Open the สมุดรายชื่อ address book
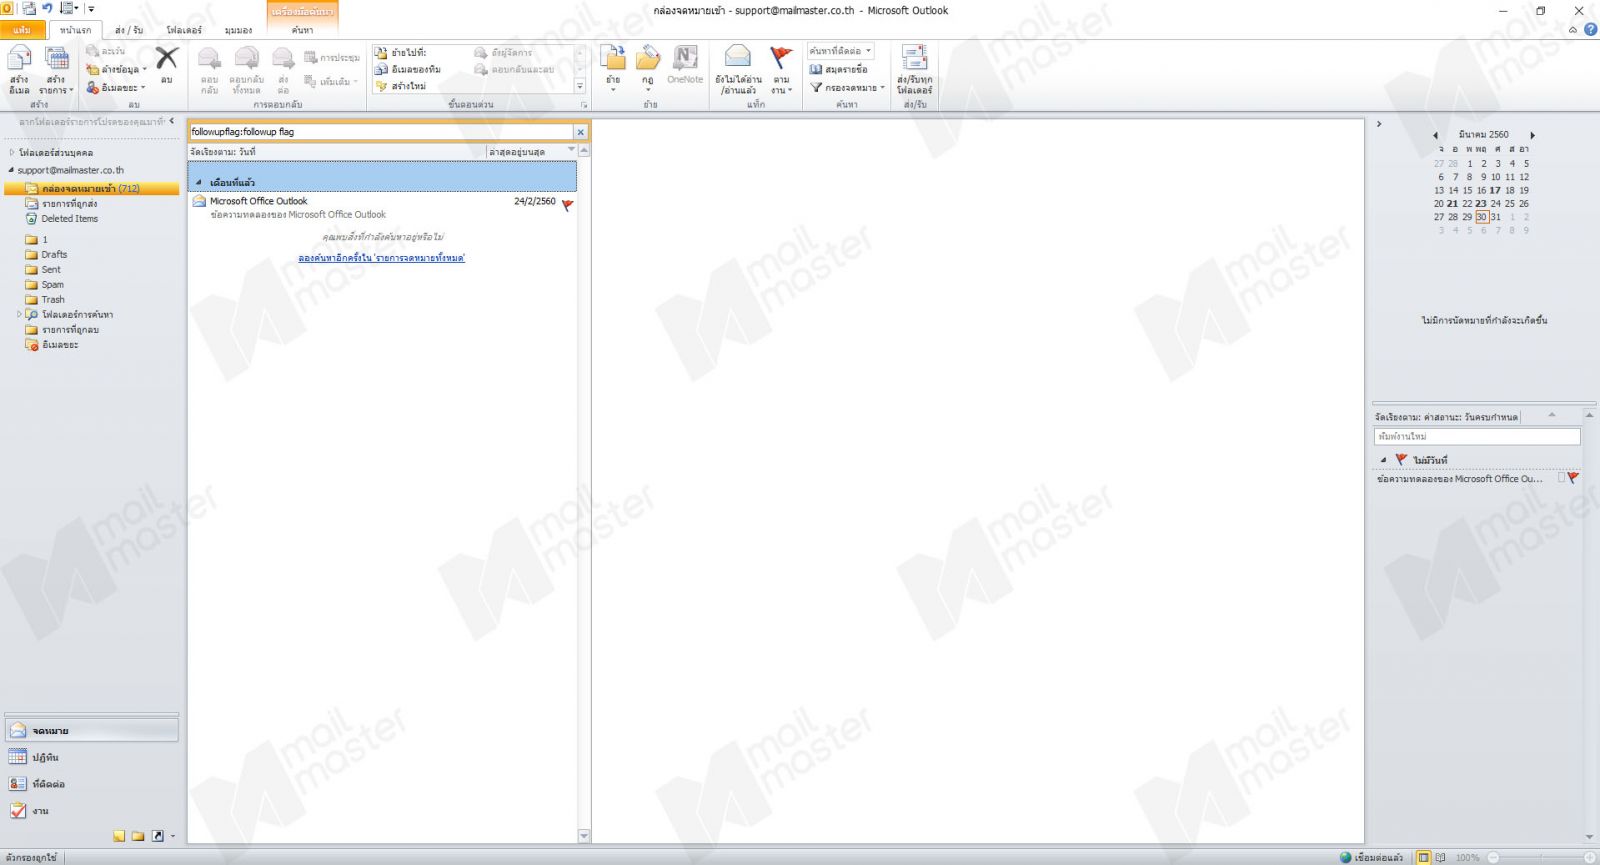1600x865 pixels. (839, 69)
